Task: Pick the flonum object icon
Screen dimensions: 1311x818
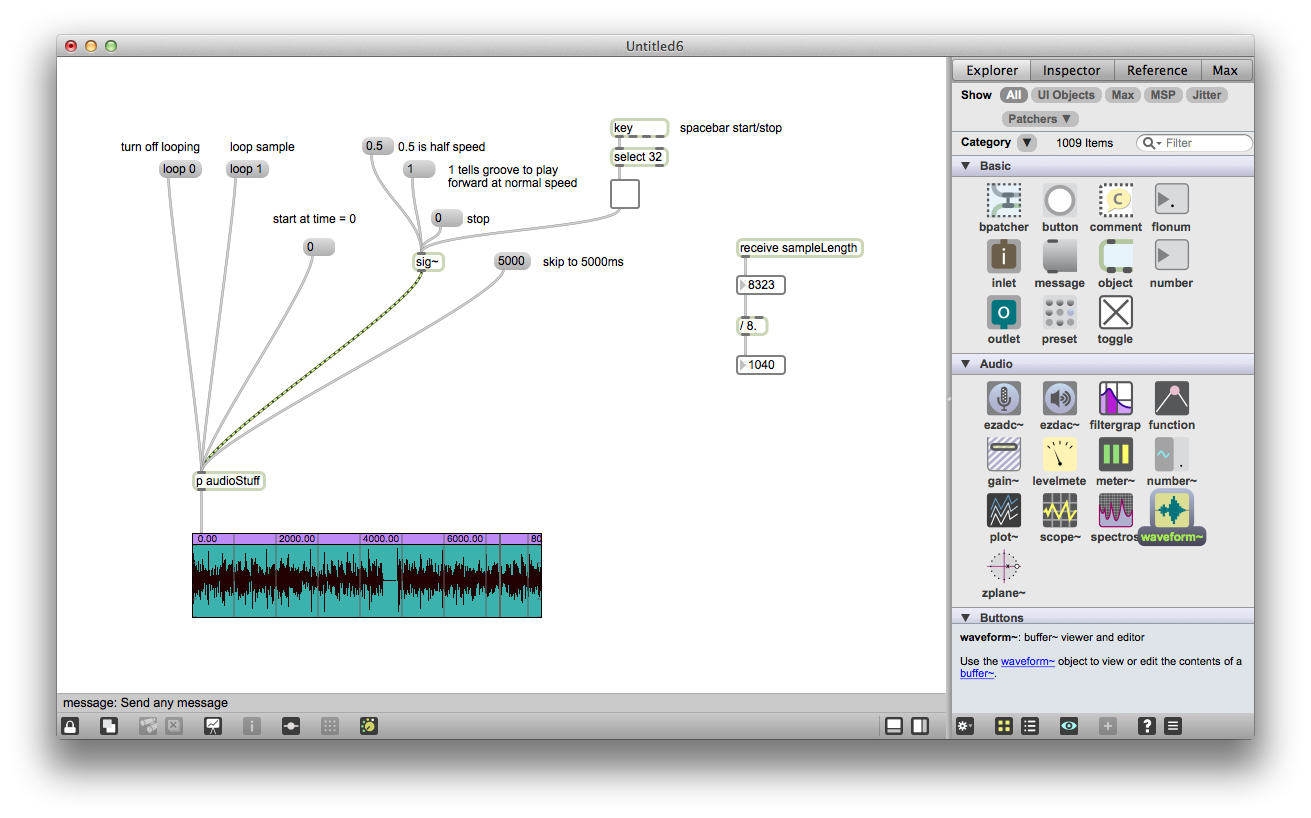Action: [1171, 200]
